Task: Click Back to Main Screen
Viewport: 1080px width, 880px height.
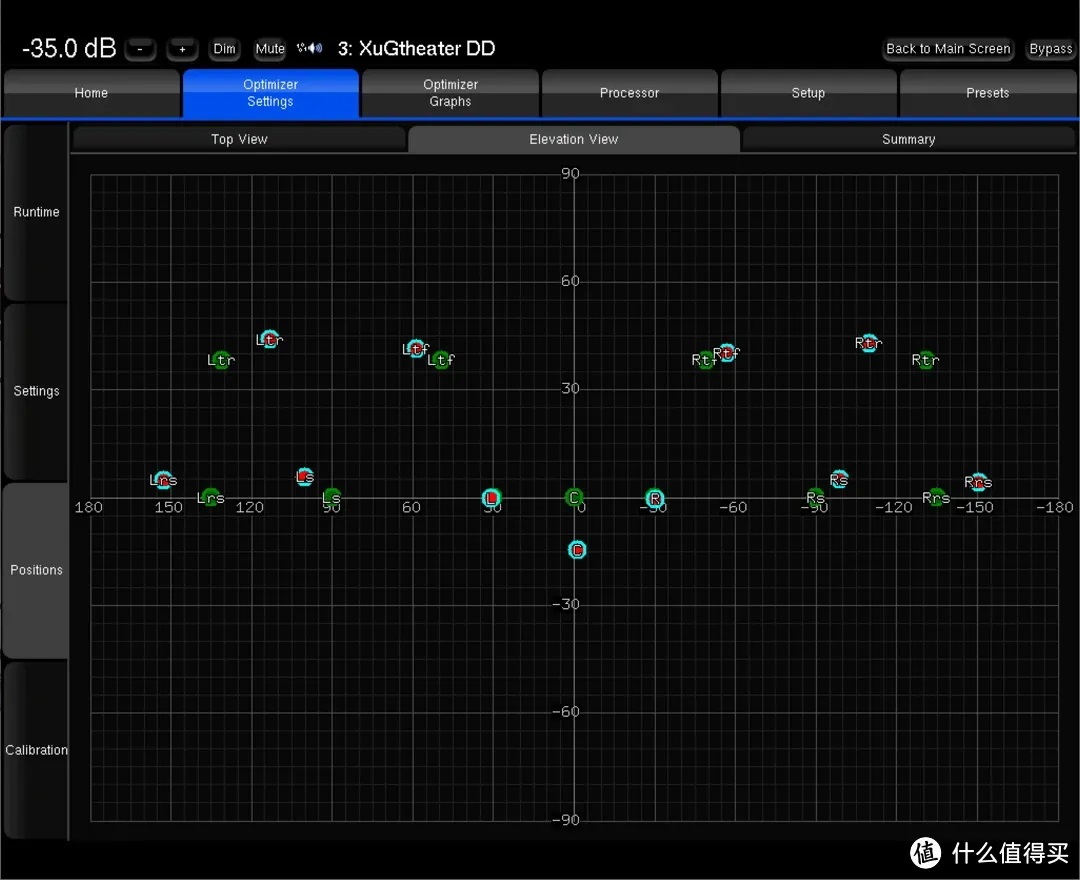Action: (x=948, y=49)
